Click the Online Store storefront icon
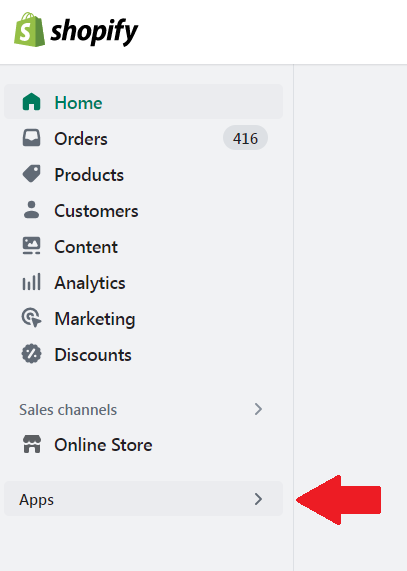Image resolution: width=407 pixels, height=571 pixels. 32,444
